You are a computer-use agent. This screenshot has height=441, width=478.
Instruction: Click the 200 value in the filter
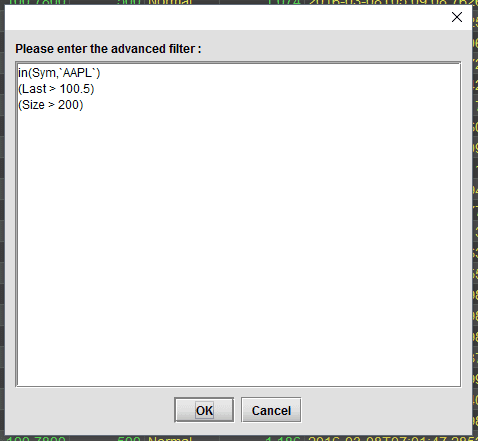coord(68,105)
